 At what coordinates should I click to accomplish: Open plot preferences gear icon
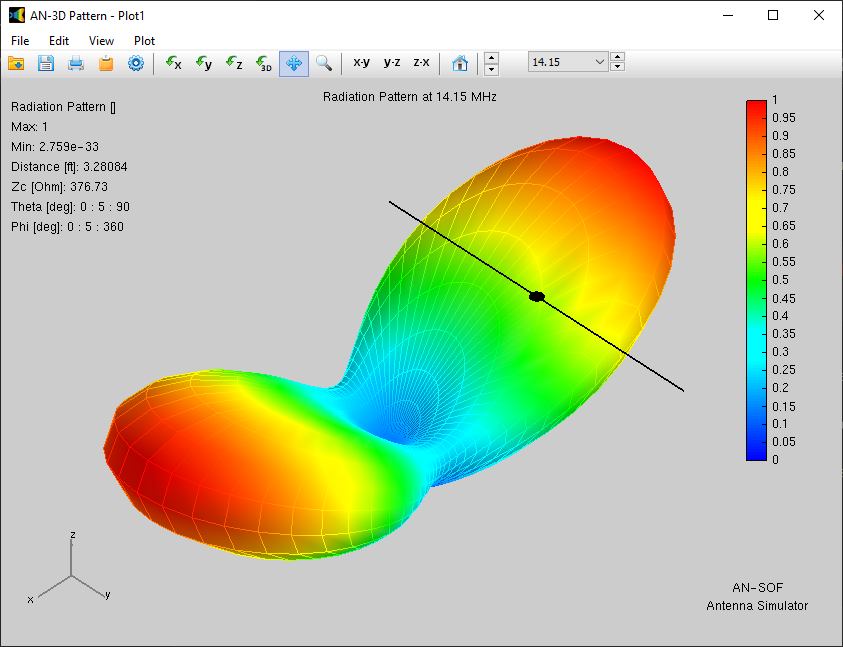point(136,63)
